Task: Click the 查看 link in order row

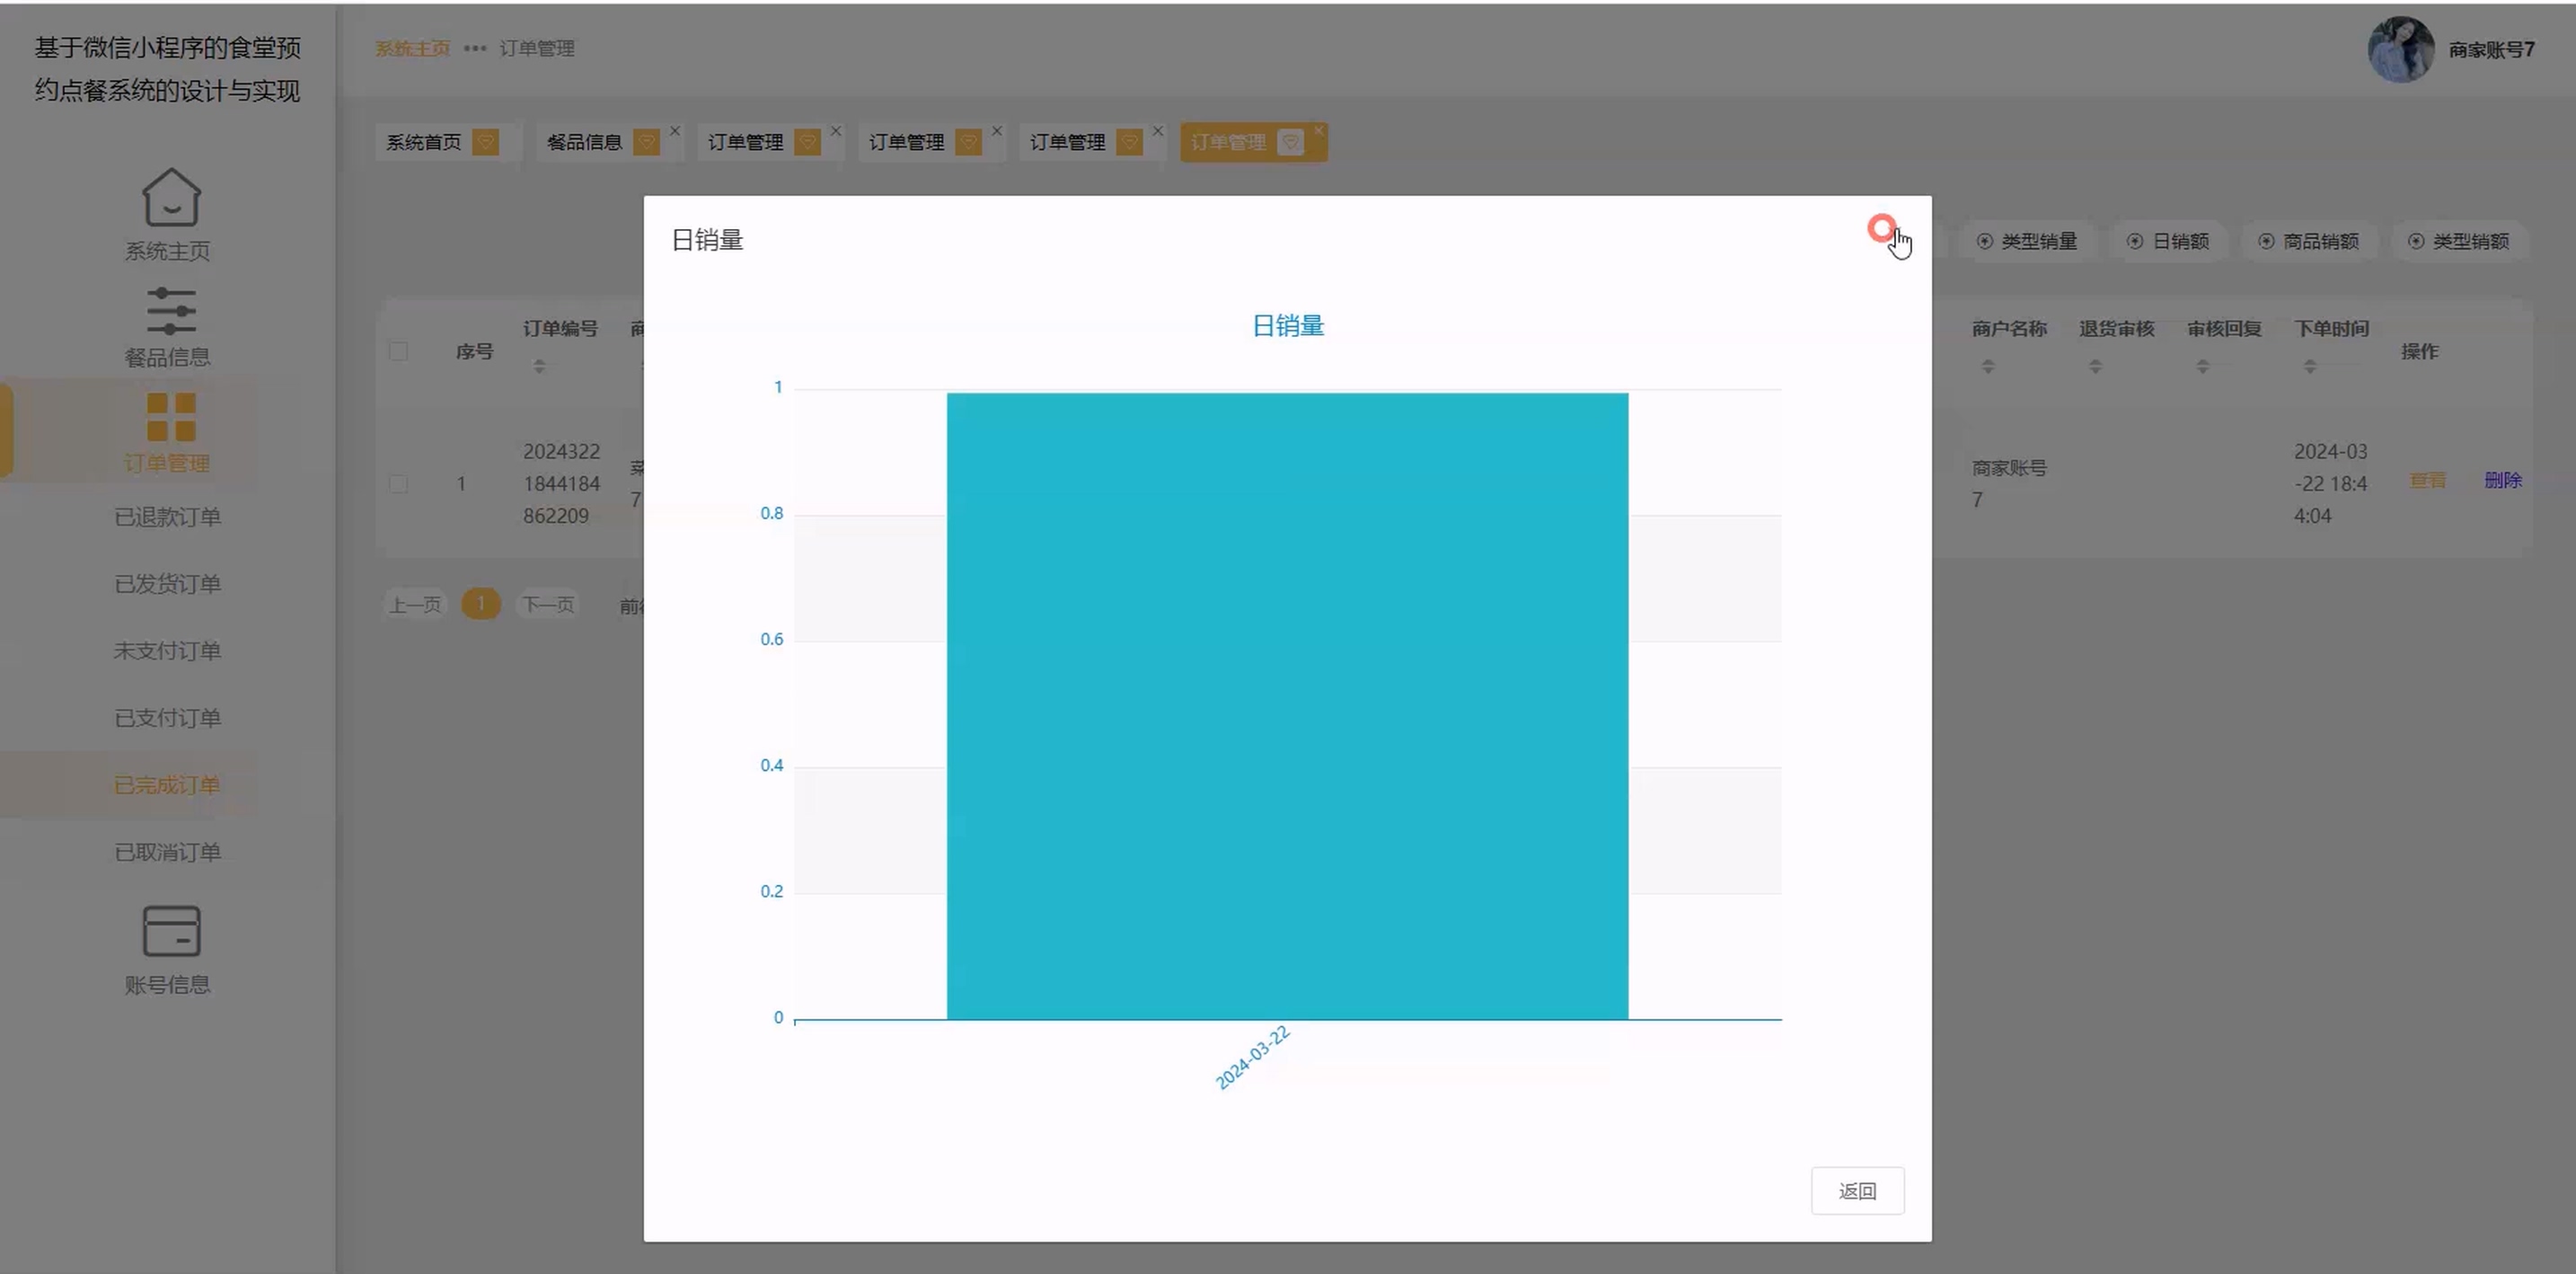Action: click(2427, 480)
